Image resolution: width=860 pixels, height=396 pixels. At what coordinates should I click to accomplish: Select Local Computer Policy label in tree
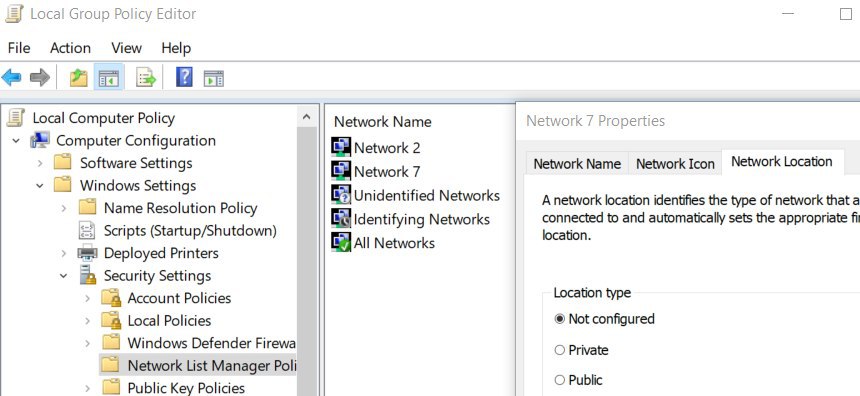pyautogui.click(x=104, y=118)
